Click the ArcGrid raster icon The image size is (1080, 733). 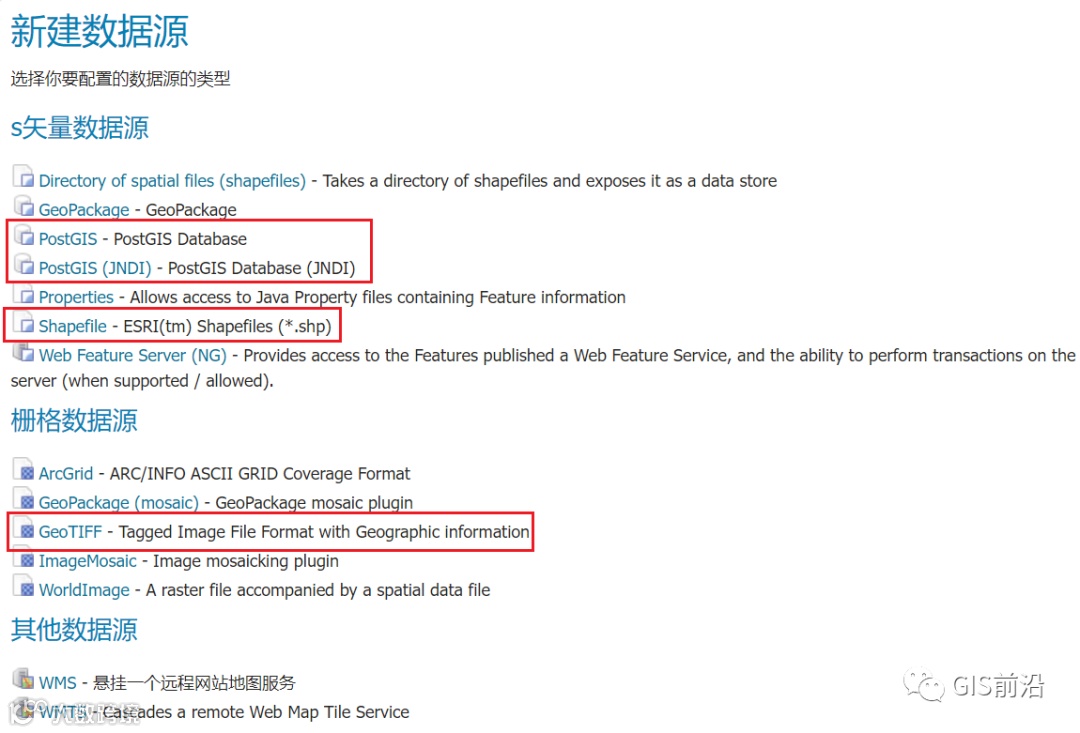pyautogui.click(x=23, y=470)
